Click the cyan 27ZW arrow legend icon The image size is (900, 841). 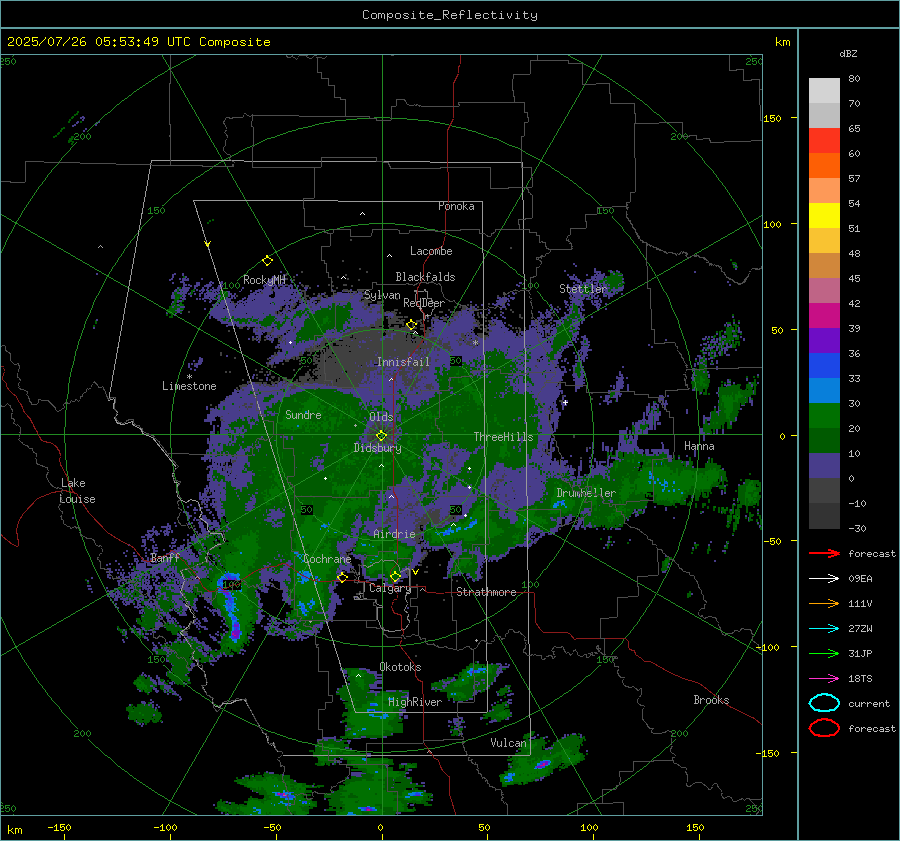tap(824, 629)
